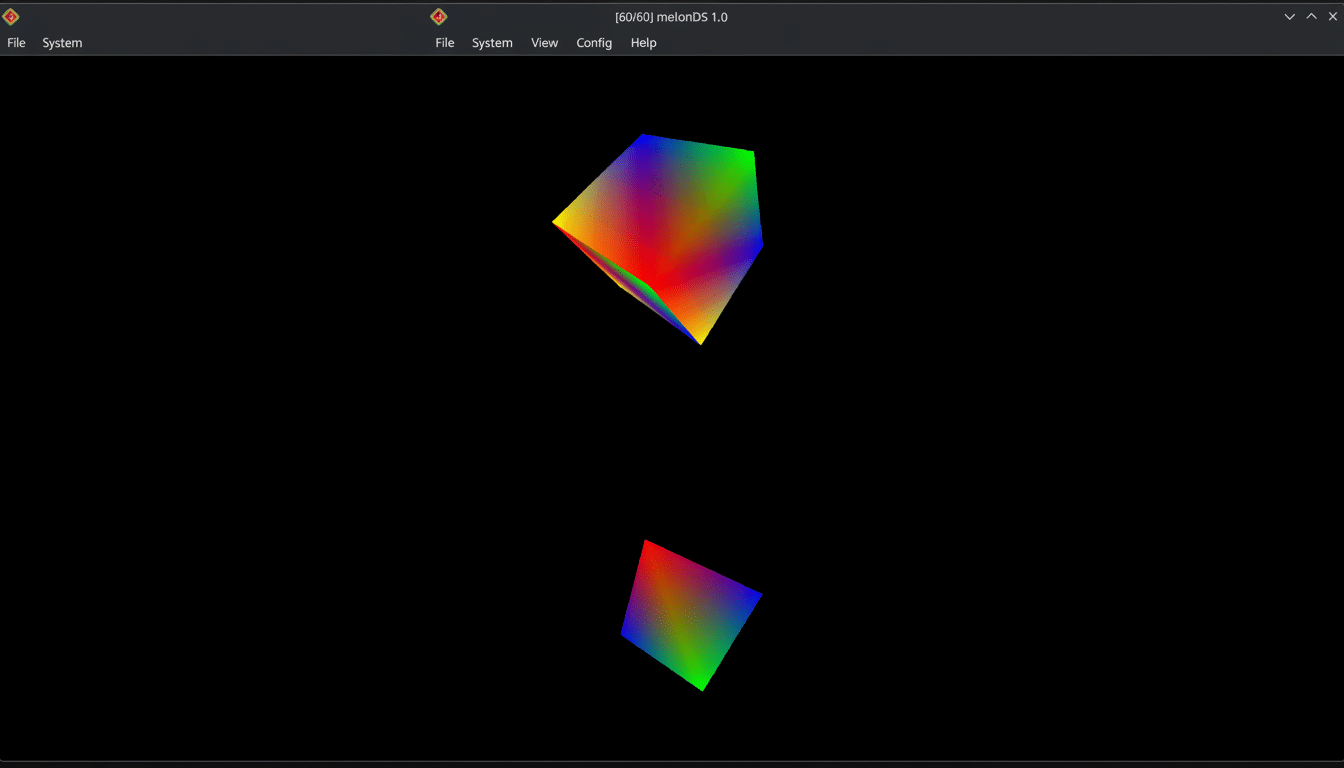Open the System menu on the far-left menu bar
The height and width of the screenshot is (768, 1344).
(x=62, y=42)
